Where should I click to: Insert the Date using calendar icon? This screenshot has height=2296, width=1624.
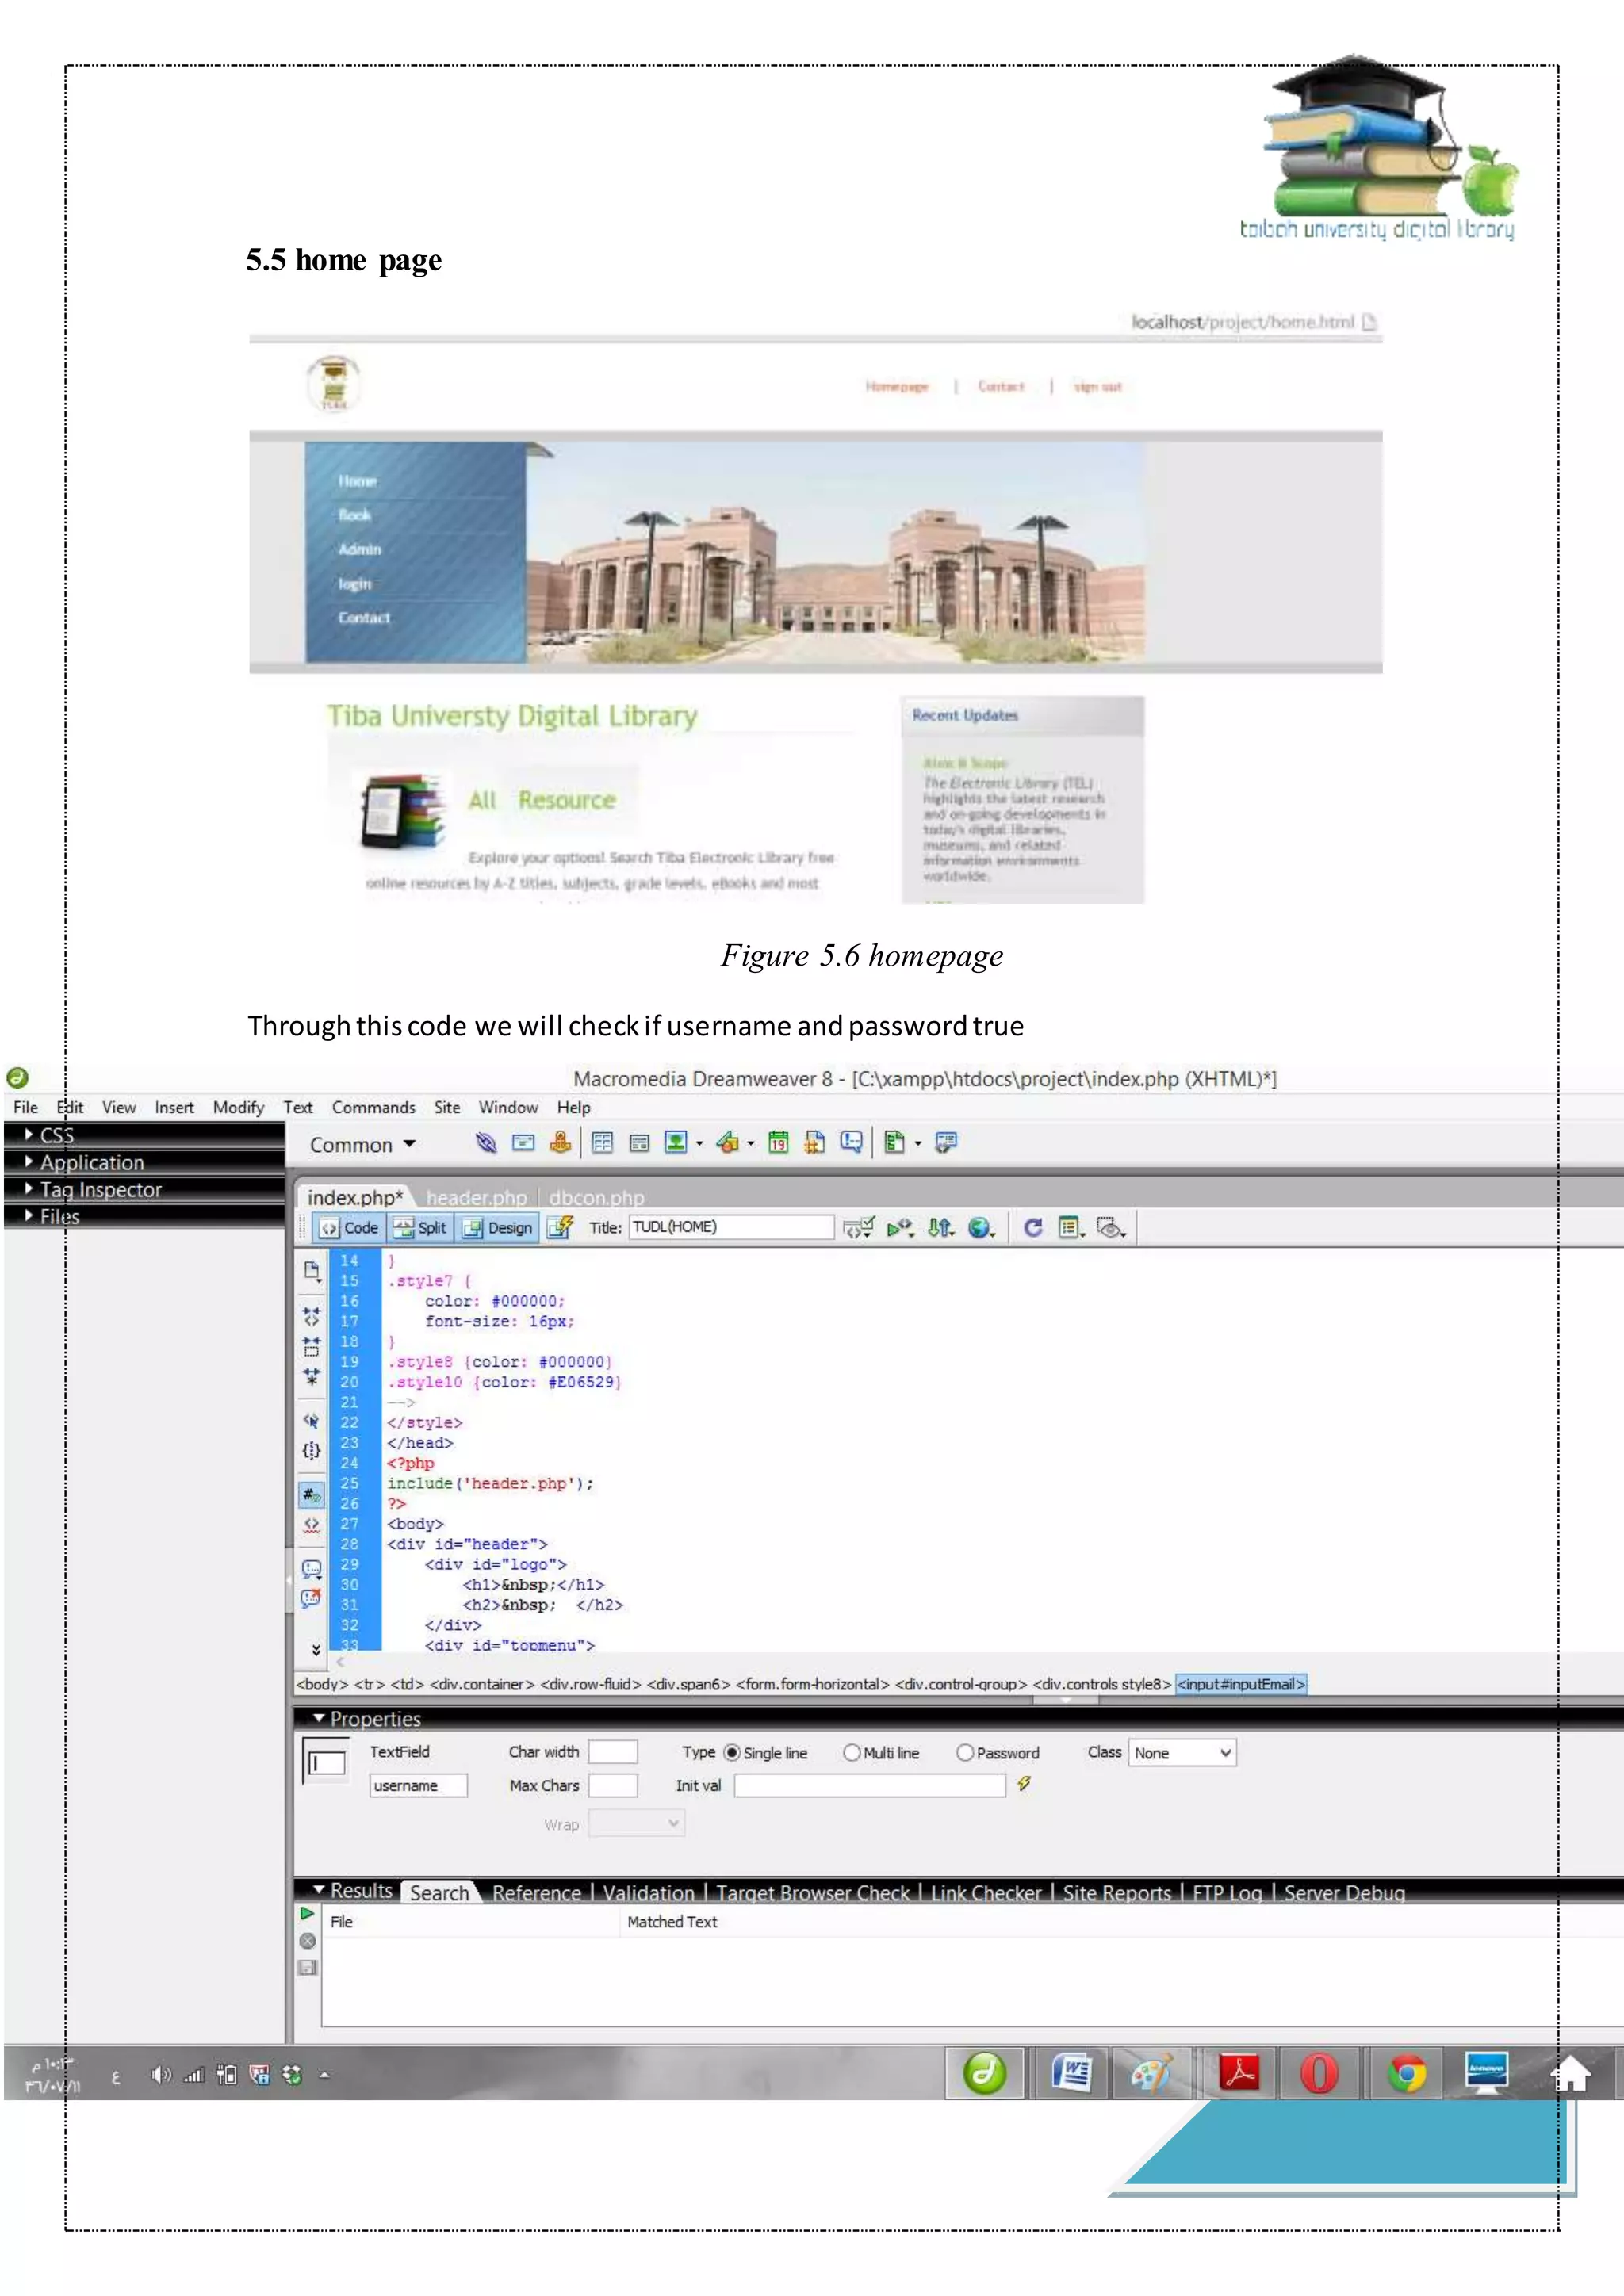point(778,1142)
